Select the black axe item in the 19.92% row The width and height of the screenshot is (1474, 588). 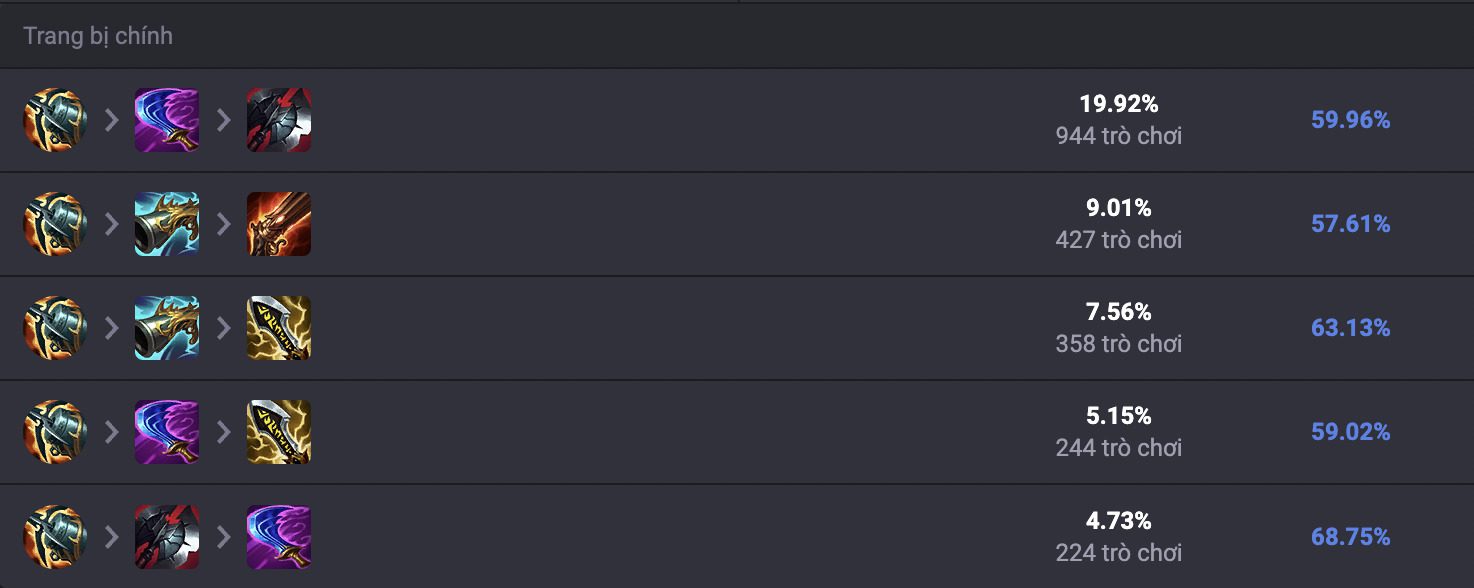[x=279, y=120]
